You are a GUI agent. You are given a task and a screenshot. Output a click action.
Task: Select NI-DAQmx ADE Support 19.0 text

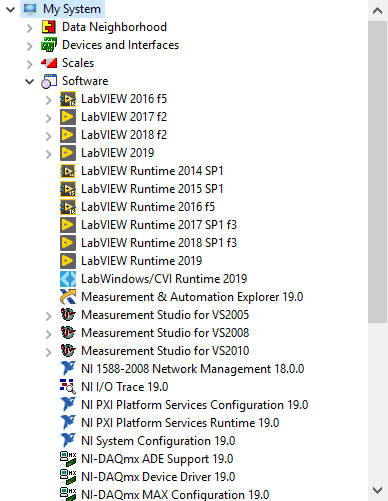point(157,459)
